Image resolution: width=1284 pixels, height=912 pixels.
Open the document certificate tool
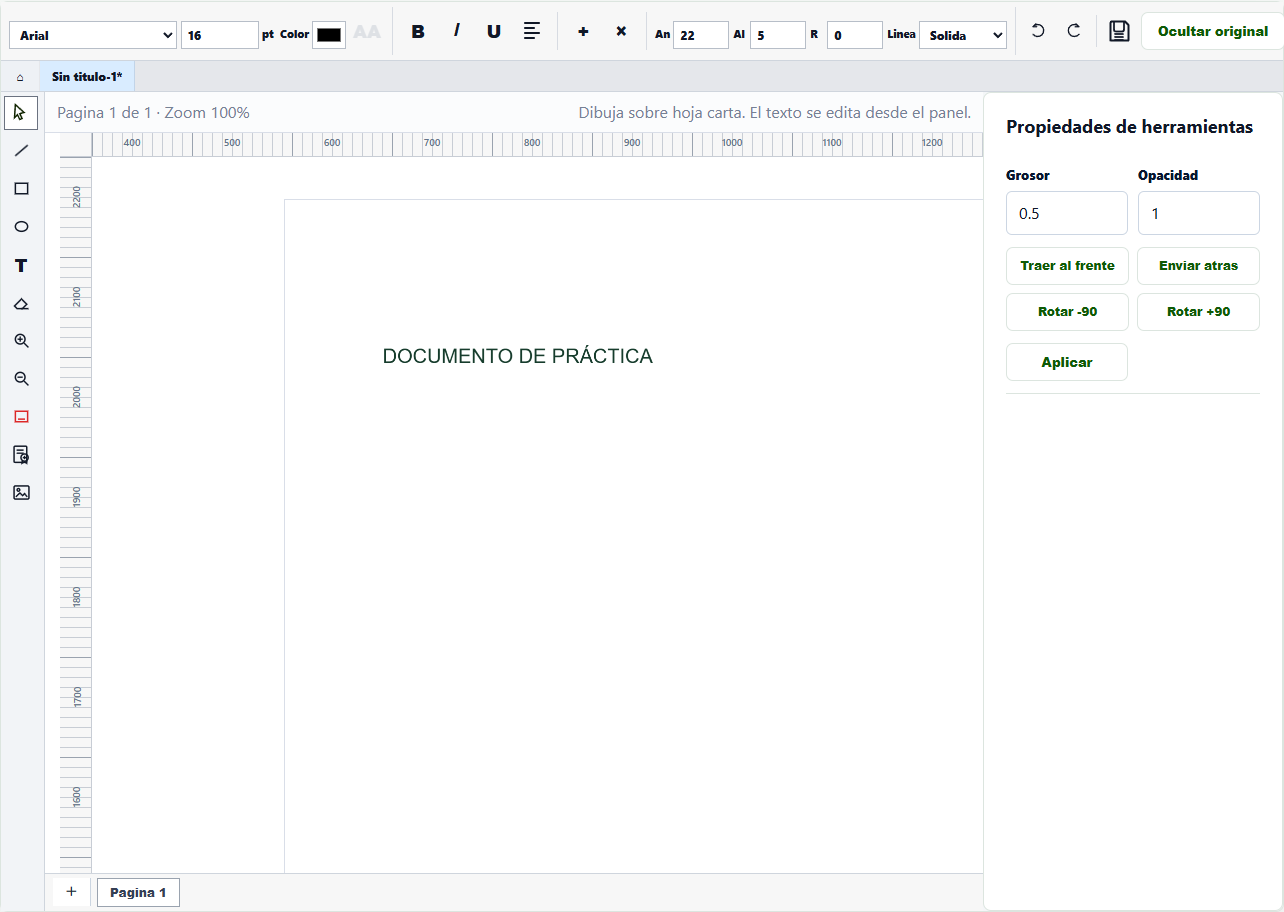click(21, 455)
